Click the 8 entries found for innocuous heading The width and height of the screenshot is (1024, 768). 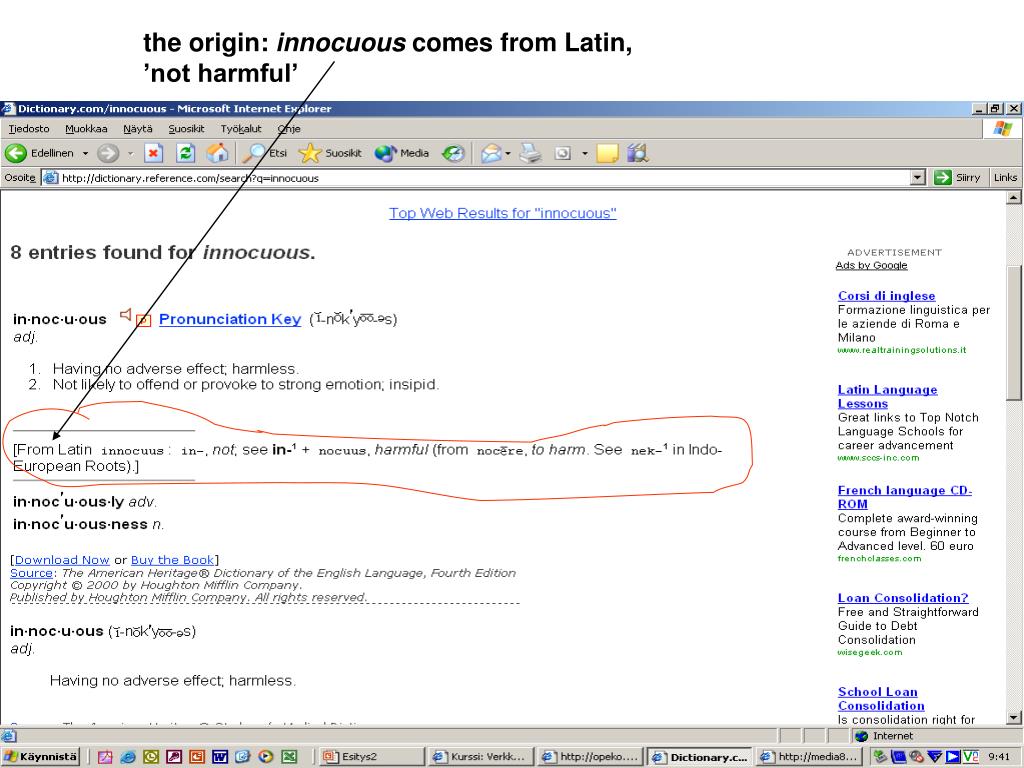pos(163,252)
